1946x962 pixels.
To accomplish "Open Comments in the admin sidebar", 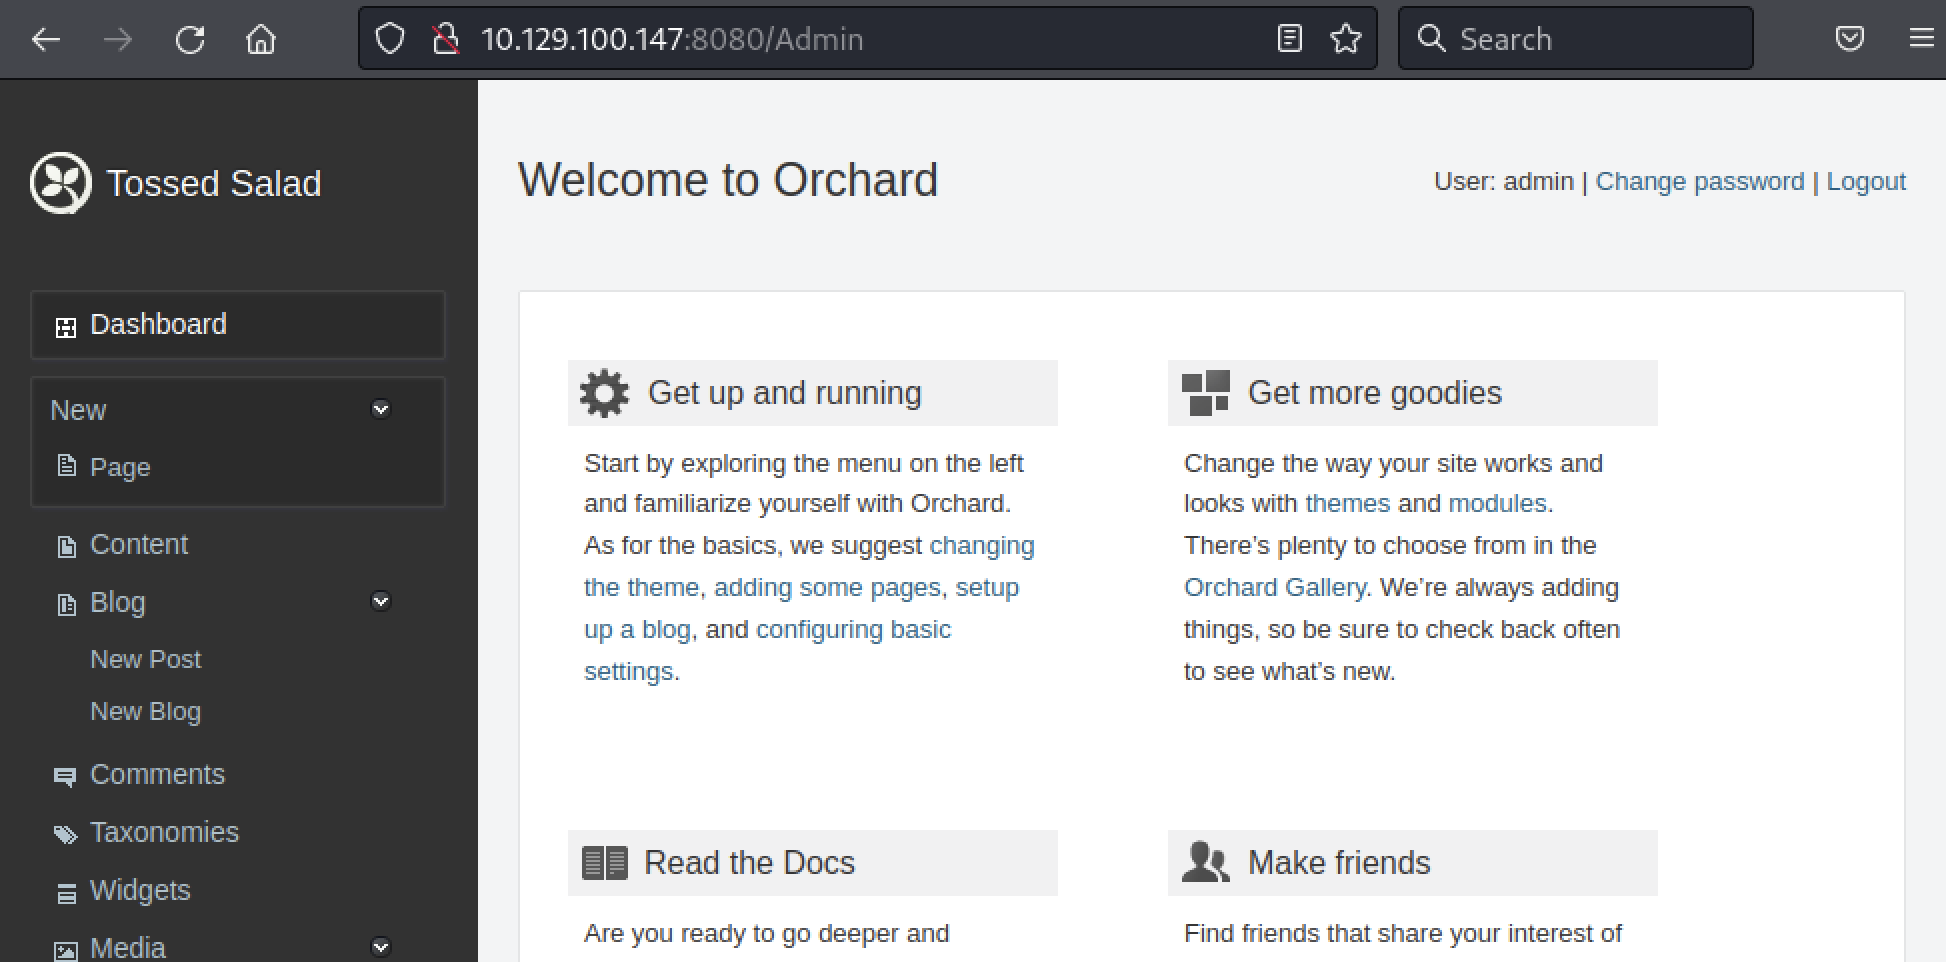I will click(157, 775).
